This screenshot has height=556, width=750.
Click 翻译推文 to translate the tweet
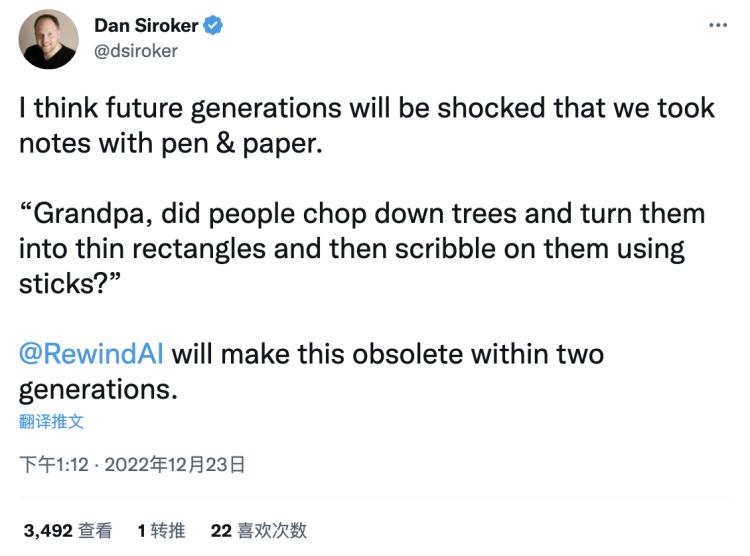[x=52, y=421]
